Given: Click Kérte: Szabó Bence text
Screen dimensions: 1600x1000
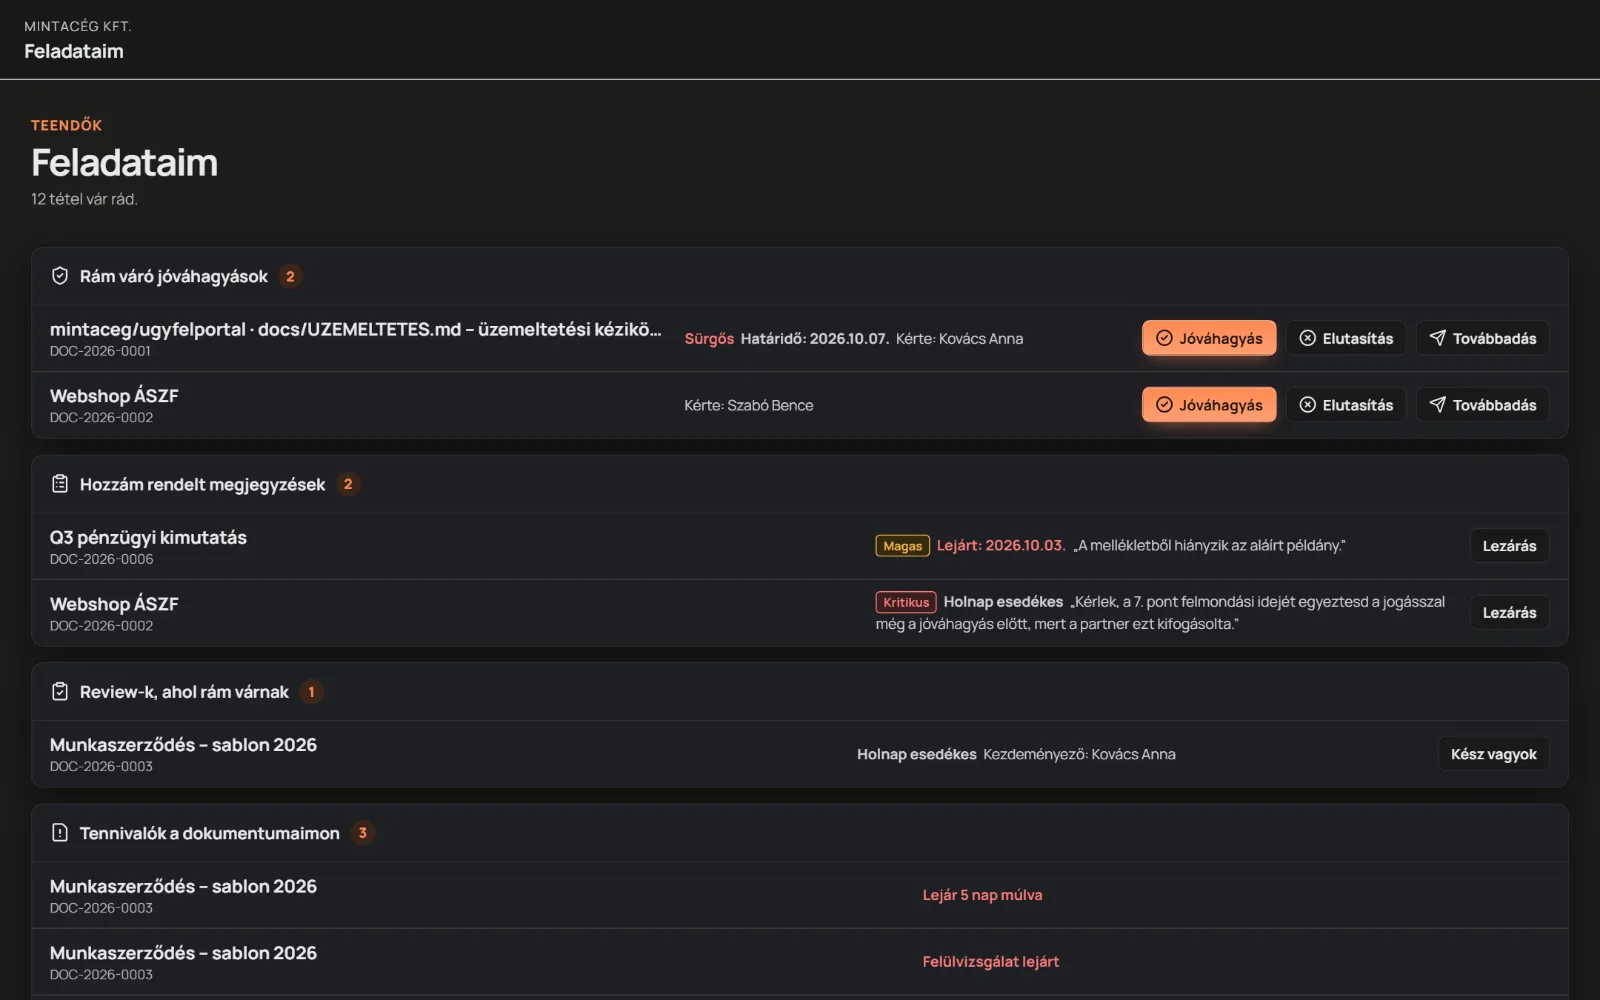Looking at the screenshot, I should coord(749,405).
